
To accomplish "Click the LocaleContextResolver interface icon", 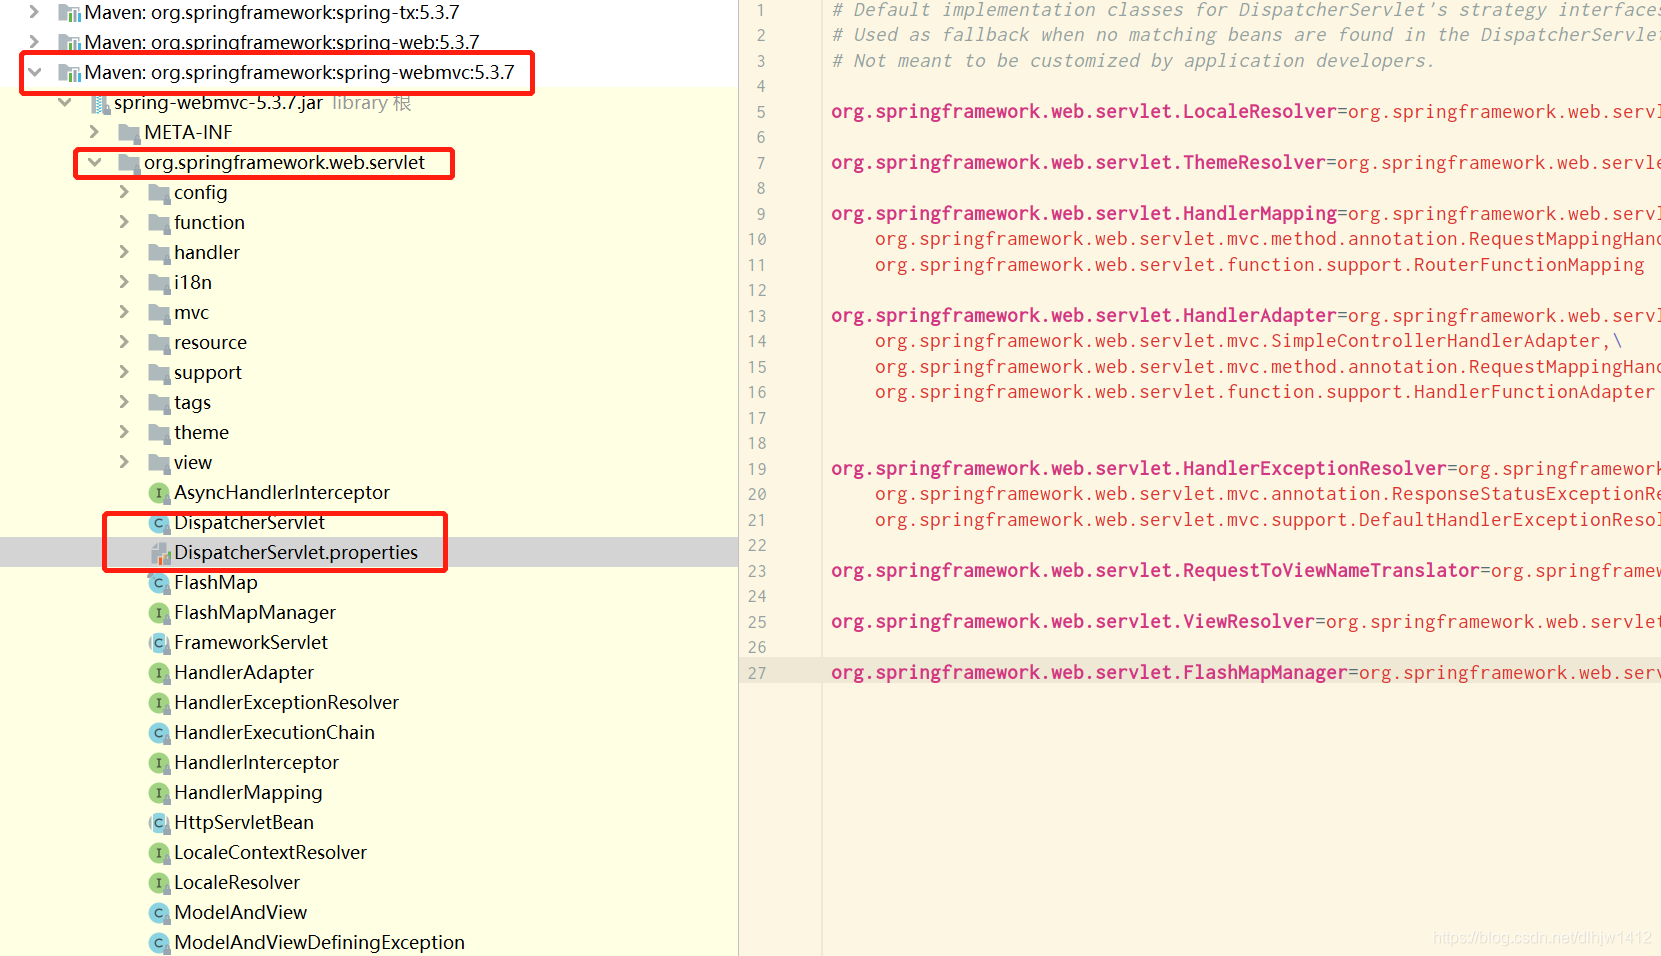I will (x=159, y=852).
